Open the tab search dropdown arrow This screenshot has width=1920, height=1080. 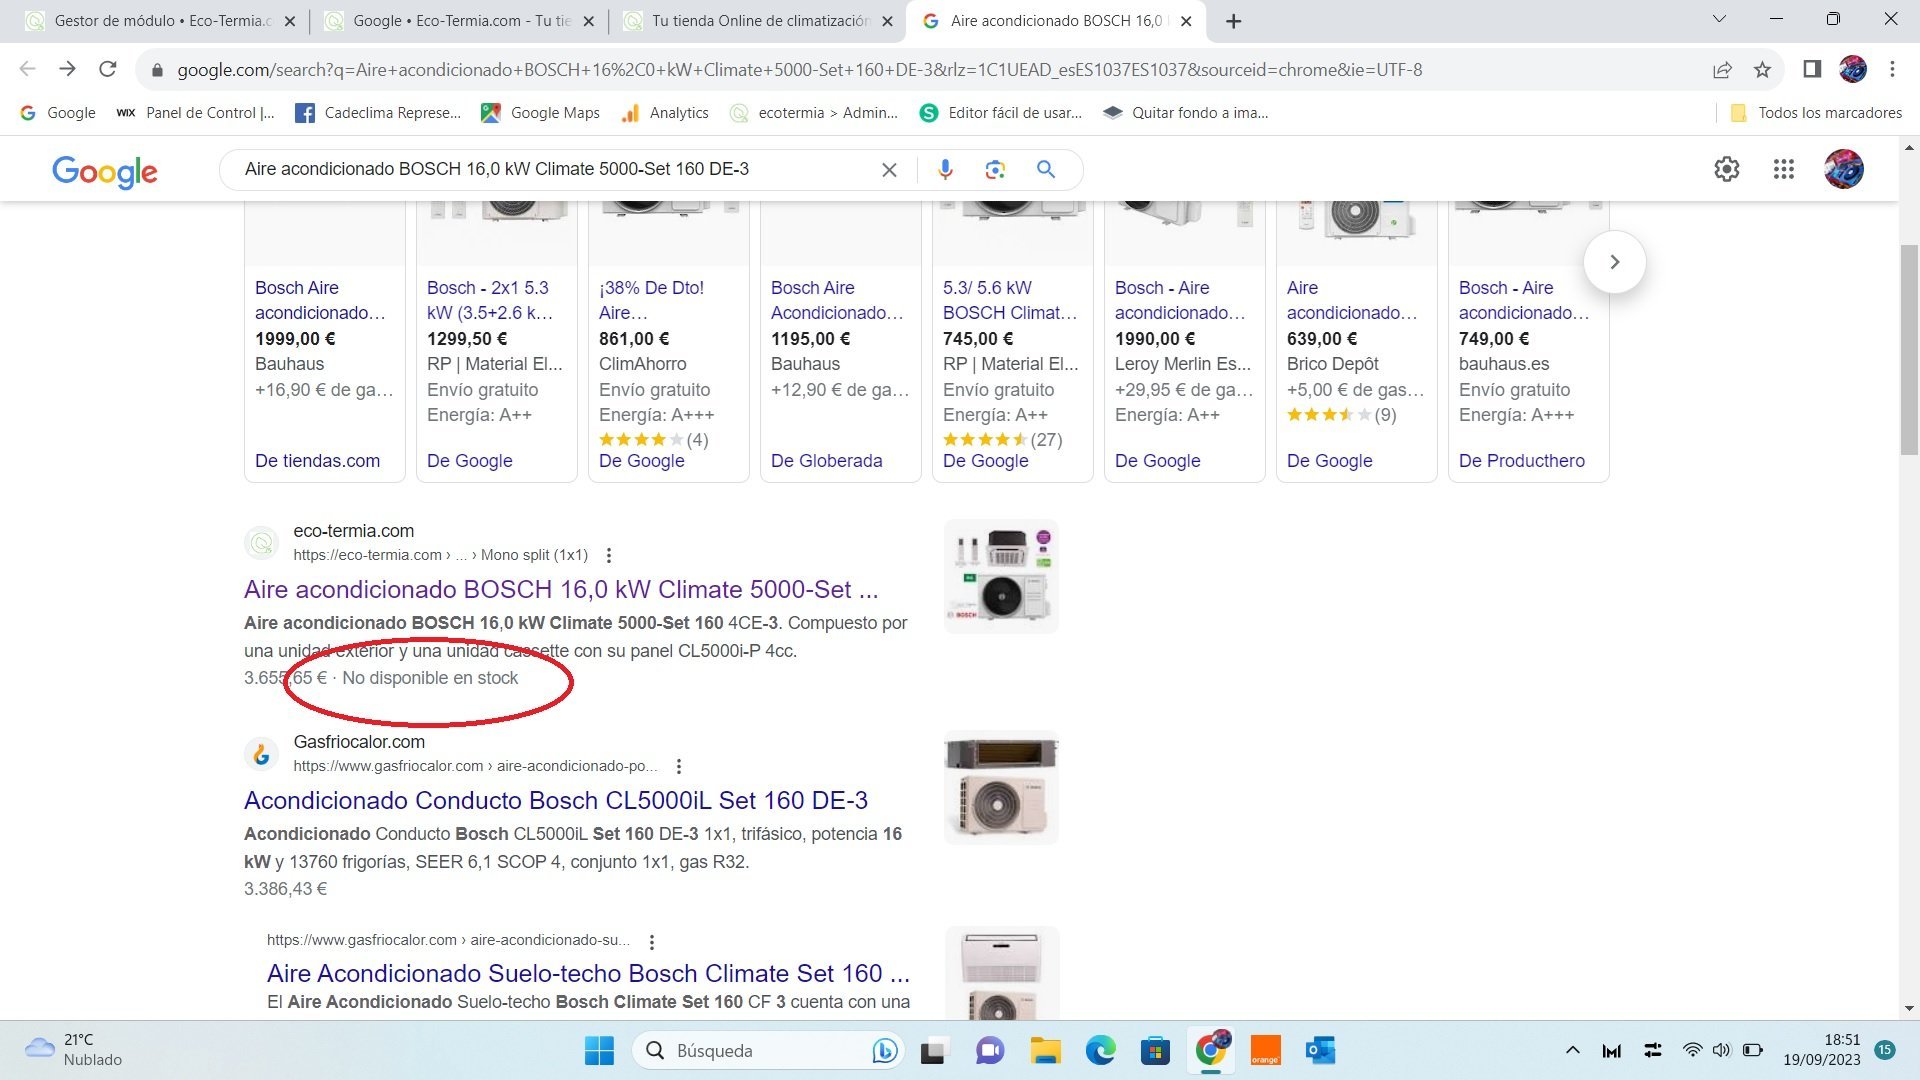click(1719, 19)
